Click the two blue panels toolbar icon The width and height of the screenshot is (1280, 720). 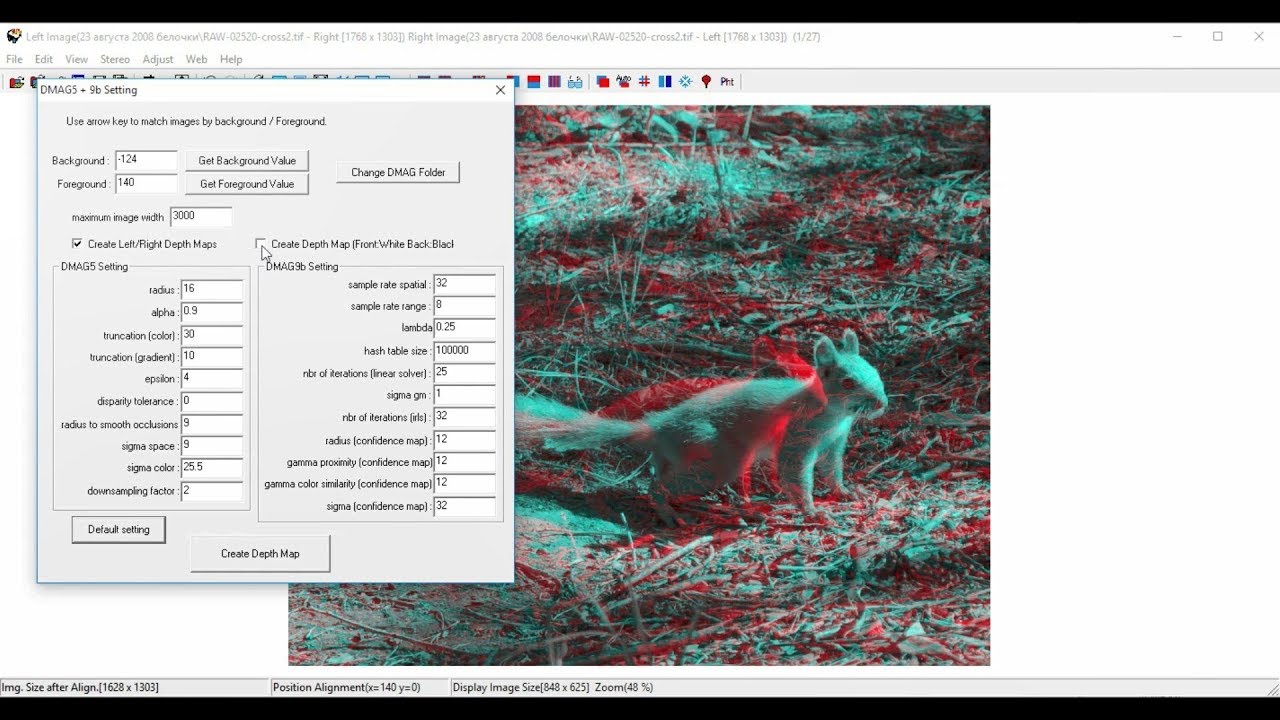pyautogui.click(x=665, y=82)
